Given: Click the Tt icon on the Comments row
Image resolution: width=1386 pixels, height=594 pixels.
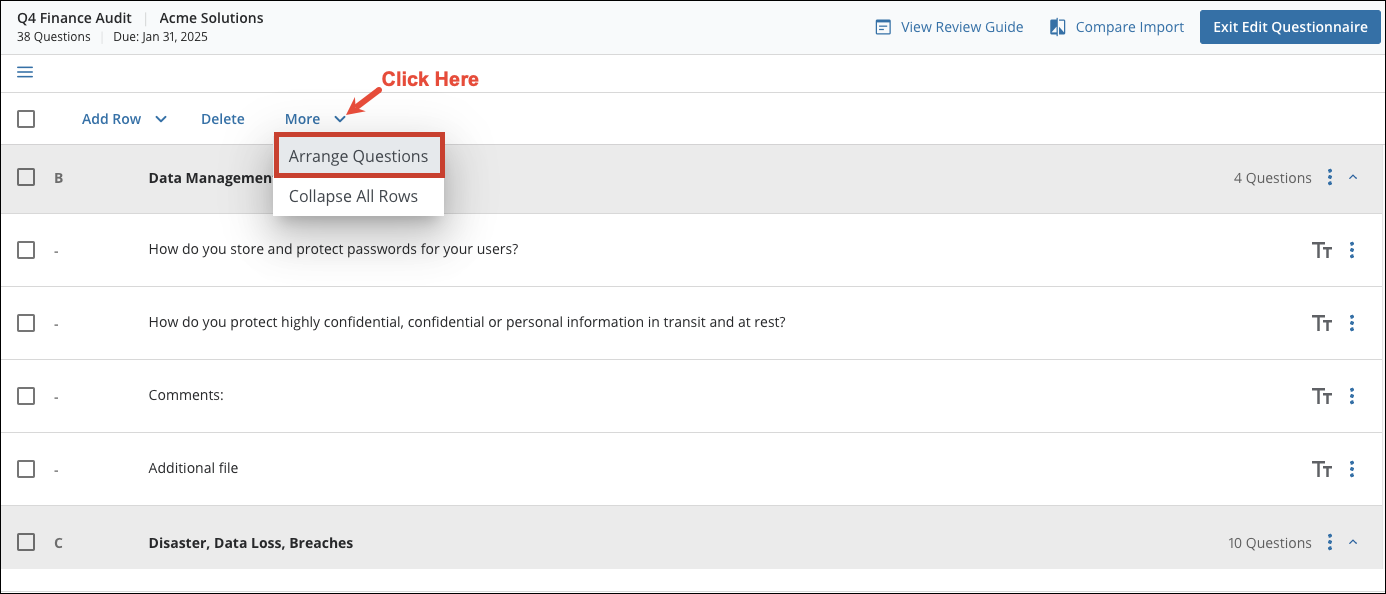Looking at the screenshot, I should coord(1322,395).
